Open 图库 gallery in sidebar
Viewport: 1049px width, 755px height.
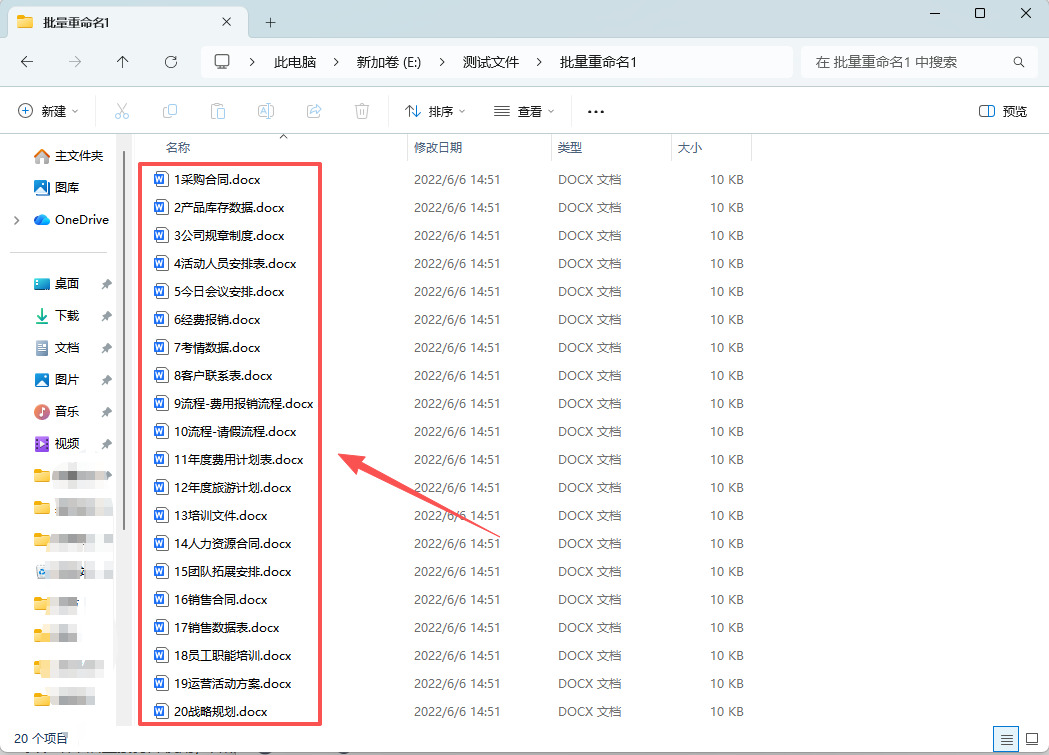coord(56,188)
